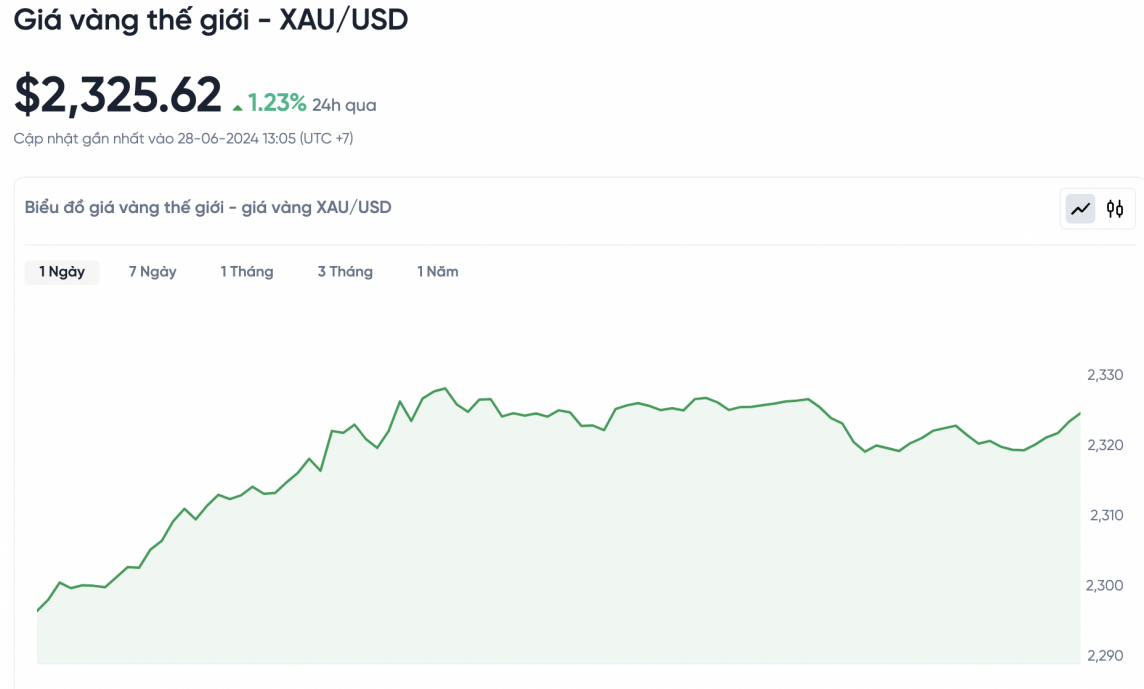
Task: Click the 2,320 axis label
Action: click(x=1105, y=445)
